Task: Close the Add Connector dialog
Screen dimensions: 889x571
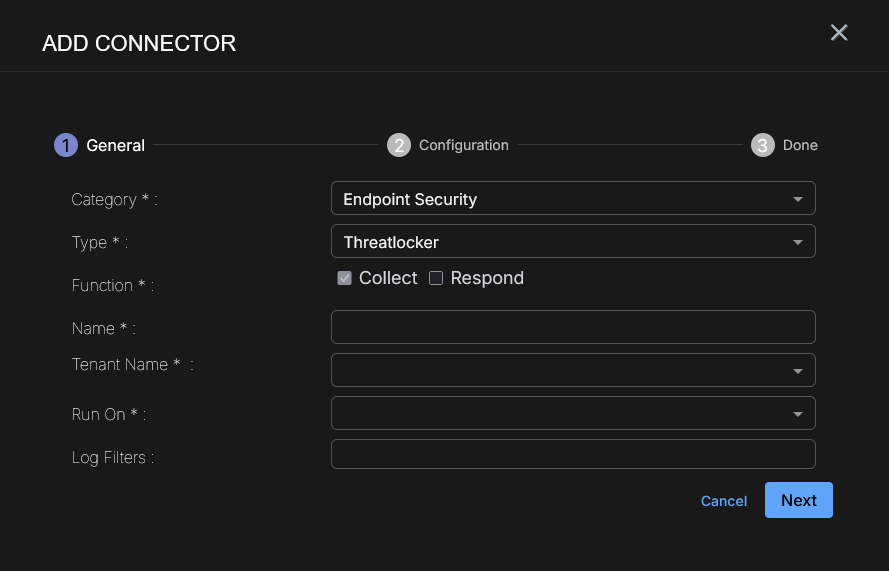Action: 839,33
